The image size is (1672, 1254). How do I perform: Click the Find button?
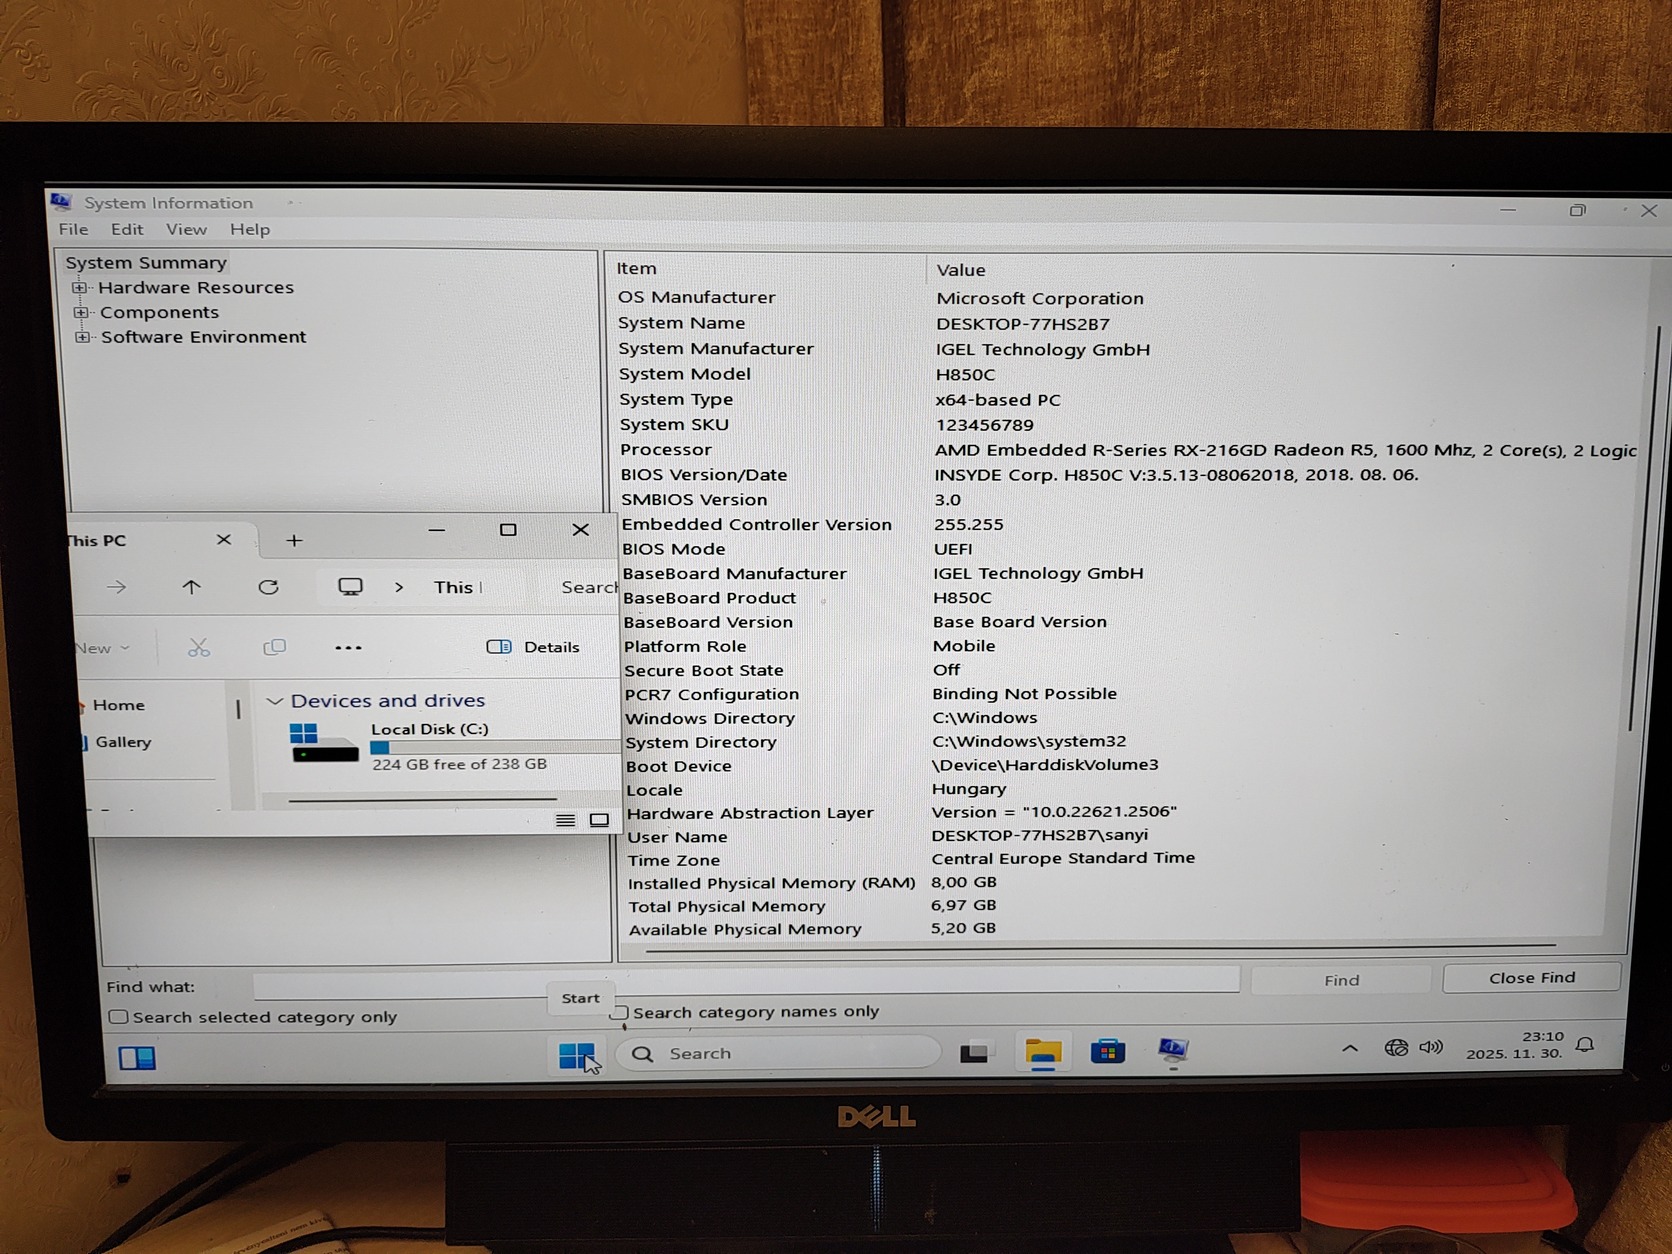tap(1341, 980)
